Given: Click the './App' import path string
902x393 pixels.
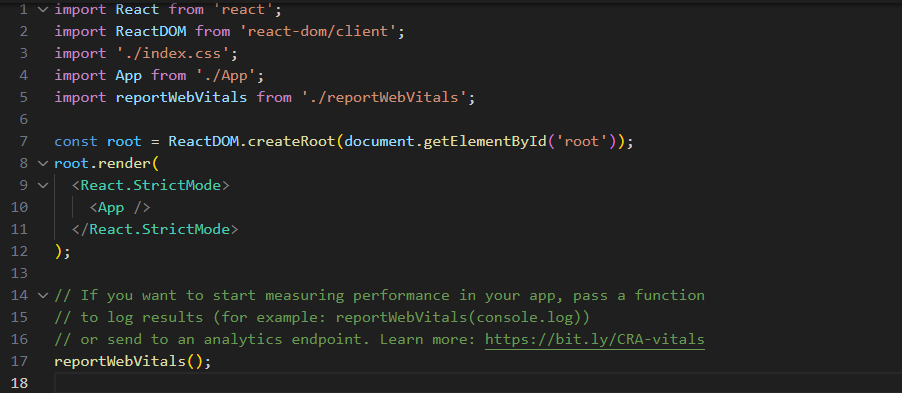Looking at the screenshot, I should coord(226,75).
